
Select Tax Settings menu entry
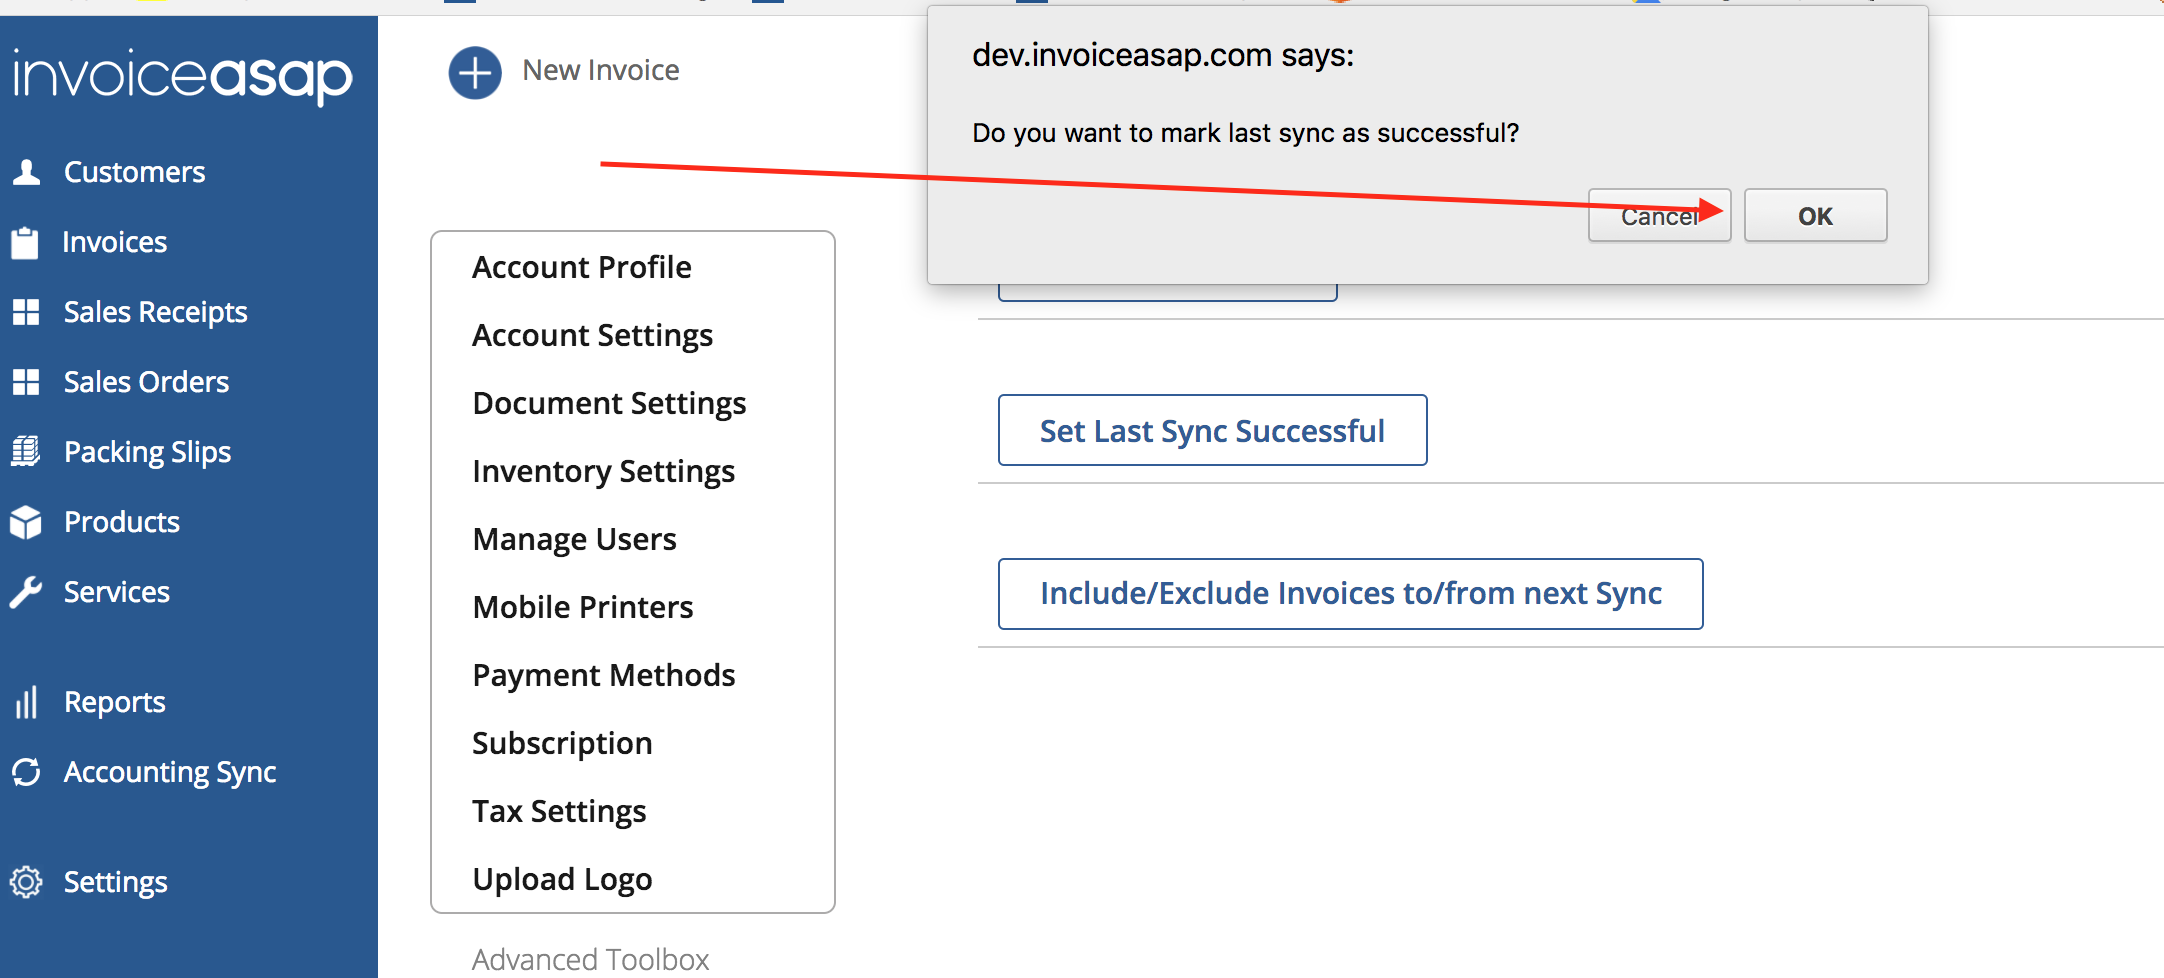pyautogui.click(x=559, y=811)
